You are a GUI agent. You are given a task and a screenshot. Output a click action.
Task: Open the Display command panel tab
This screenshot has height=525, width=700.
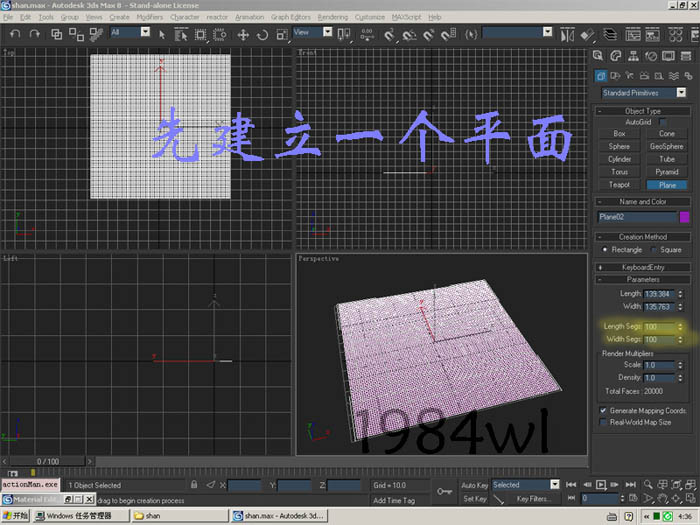click(668, 56)
